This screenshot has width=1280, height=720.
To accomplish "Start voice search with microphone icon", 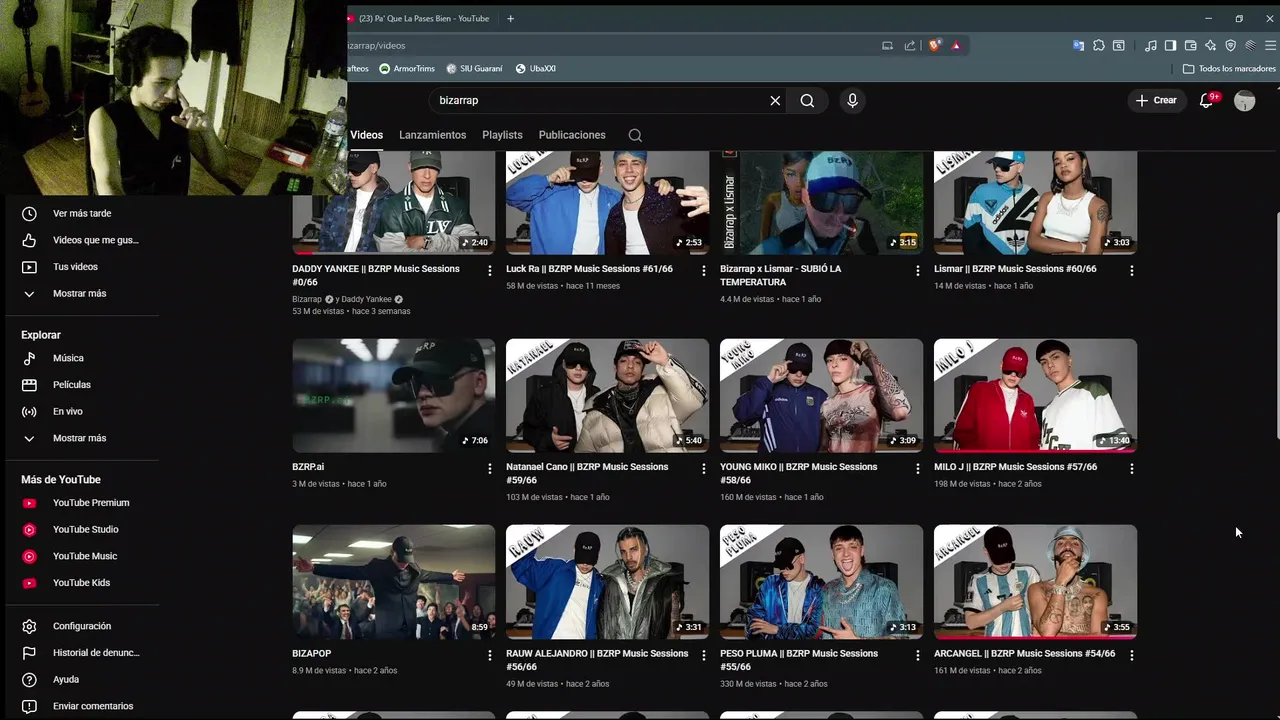I will [x=852, y=100].
